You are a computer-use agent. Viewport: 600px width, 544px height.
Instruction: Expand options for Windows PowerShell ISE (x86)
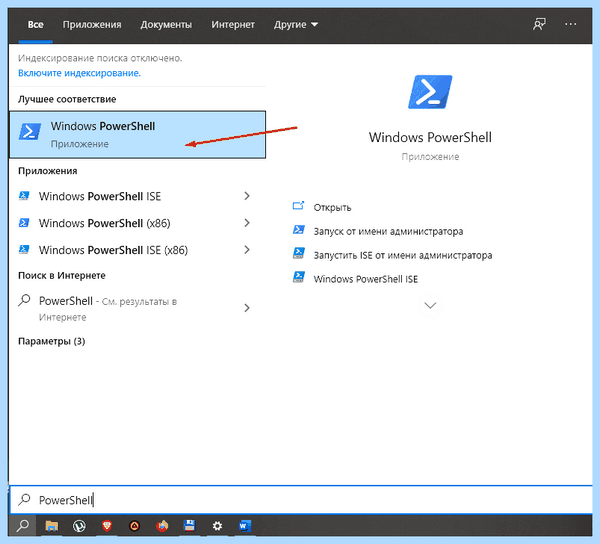[247, 250]
